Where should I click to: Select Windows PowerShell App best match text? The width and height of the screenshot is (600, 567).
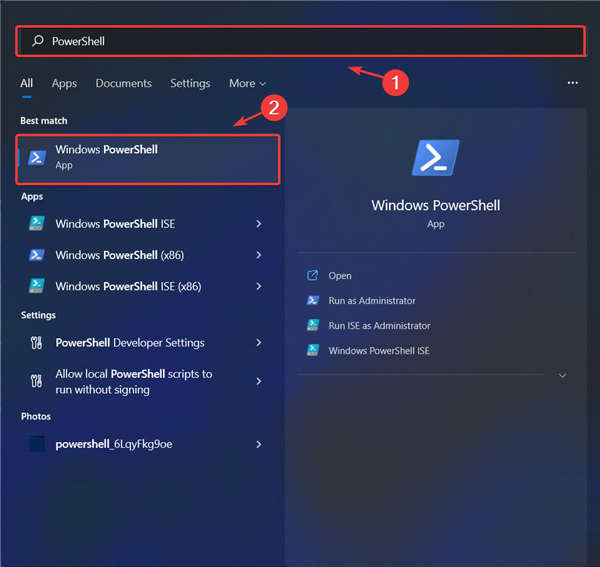click(x=106, y=157)
